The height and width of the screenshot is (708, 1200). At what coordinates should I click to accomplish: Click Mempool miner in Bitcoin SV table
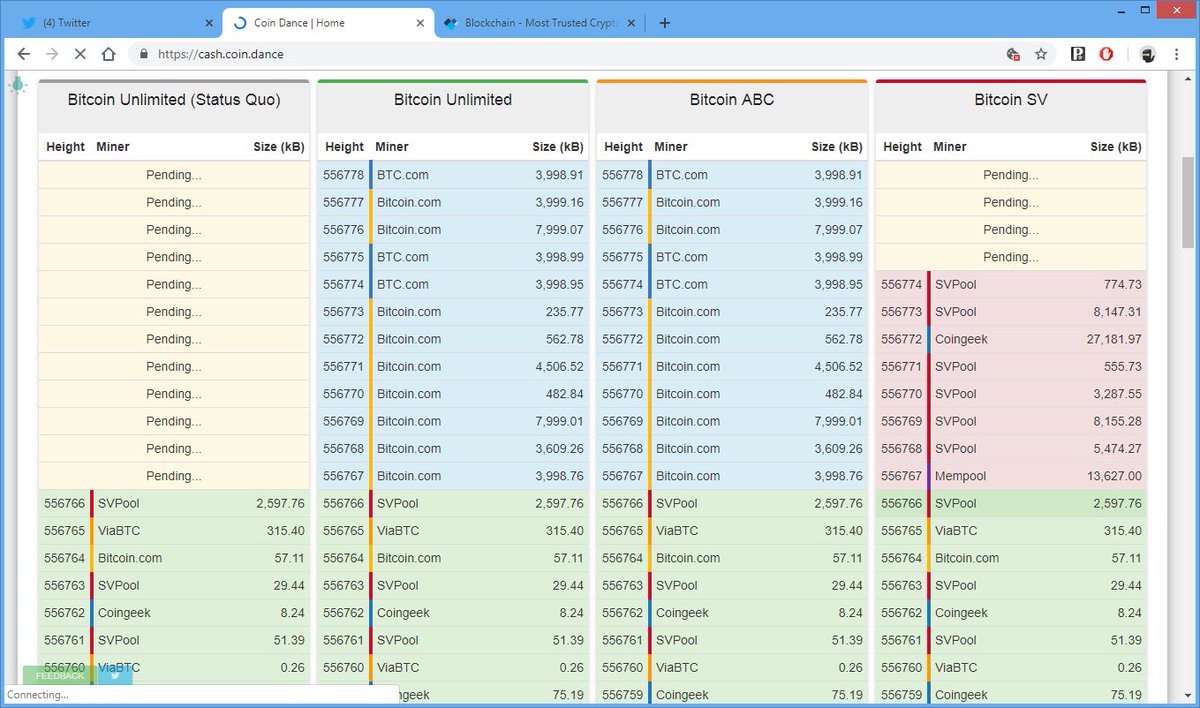960,476
